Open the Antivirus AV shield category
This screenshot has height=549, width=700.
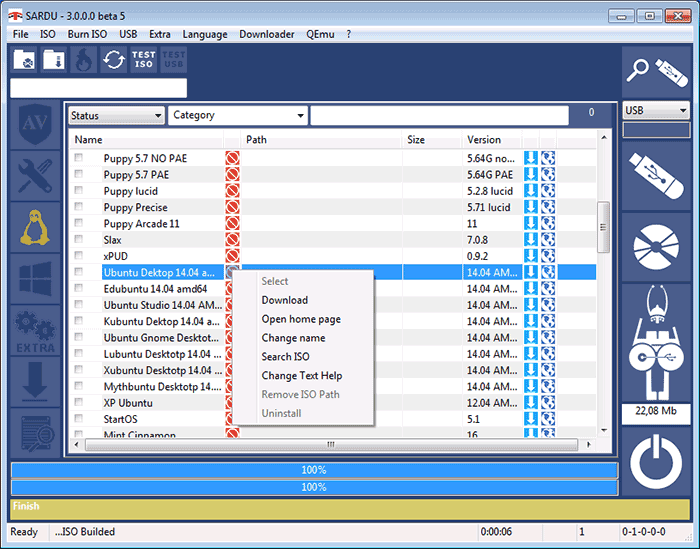pyautogui.click(x=35, y=125)
